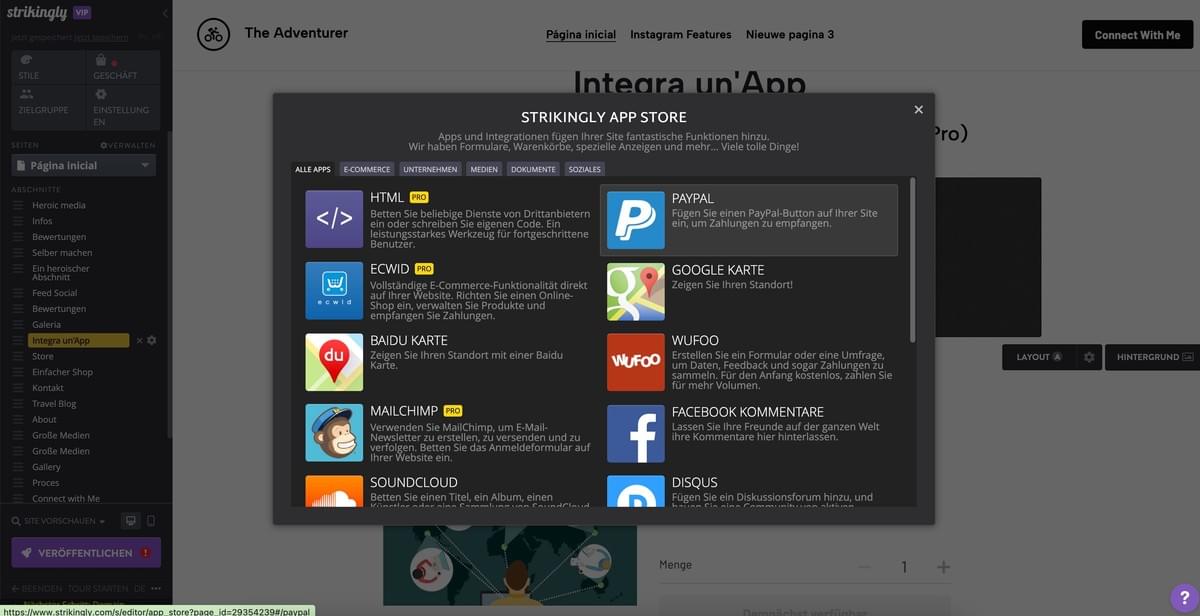This screenshot has width=1200, height=616.
Task: Filter apps by Medien tab
Action: coord(484,169)
